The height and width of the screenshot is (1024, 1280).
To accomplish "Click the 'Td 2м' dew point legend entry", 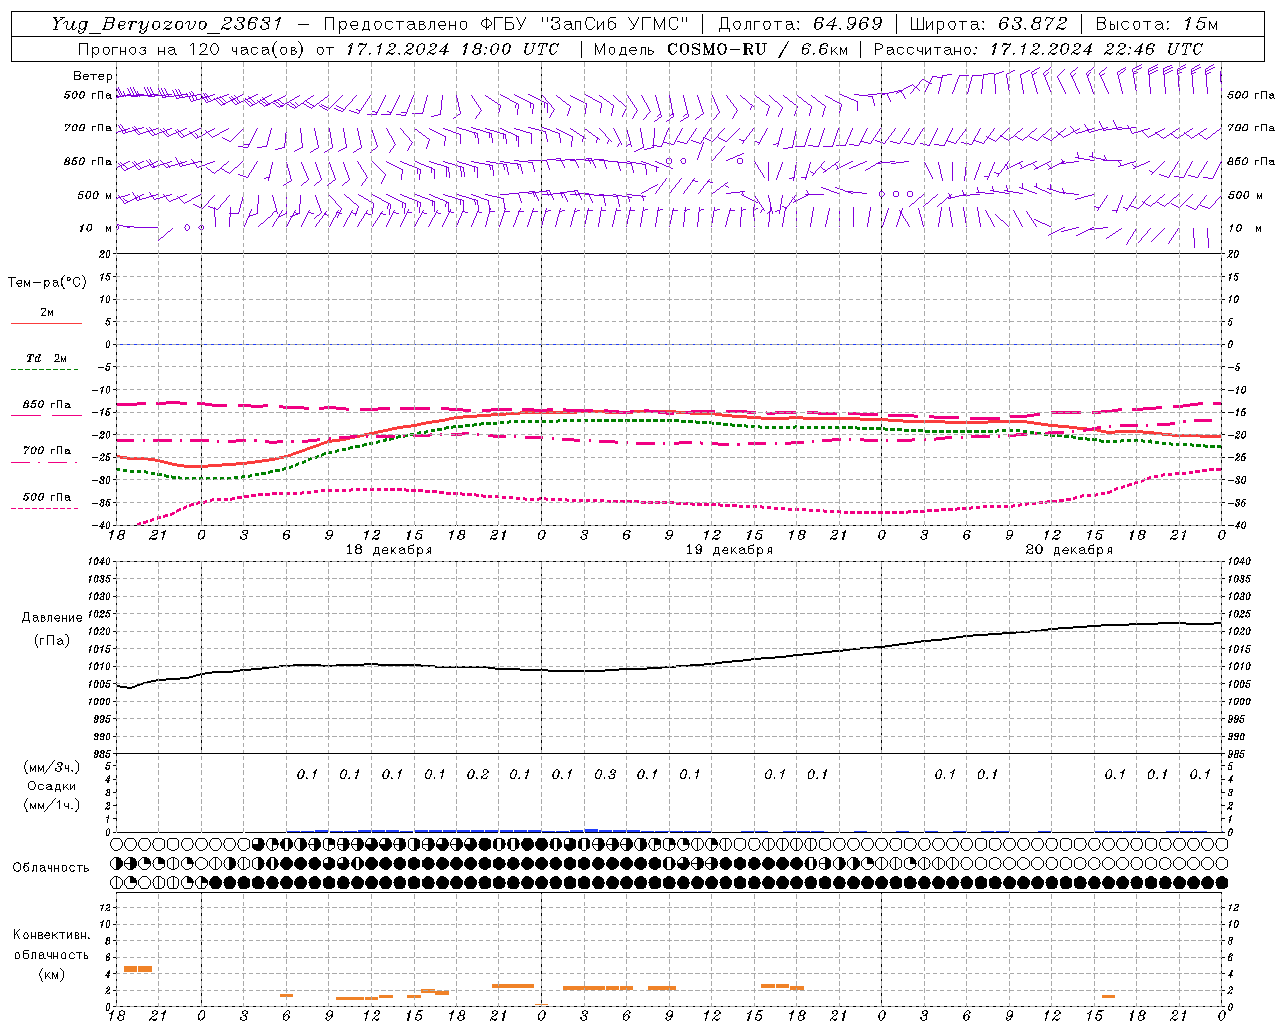I will [47, 358].
